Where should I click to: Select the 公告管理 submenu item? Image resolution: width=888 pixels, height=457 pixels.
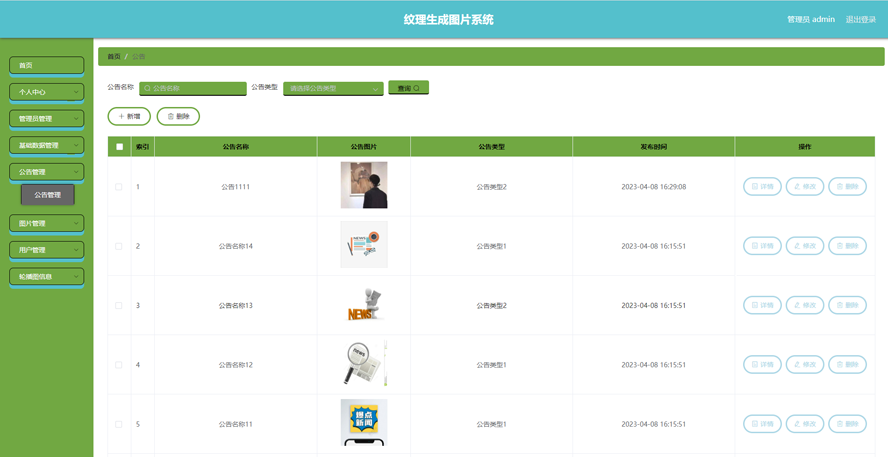coord(48,195)
